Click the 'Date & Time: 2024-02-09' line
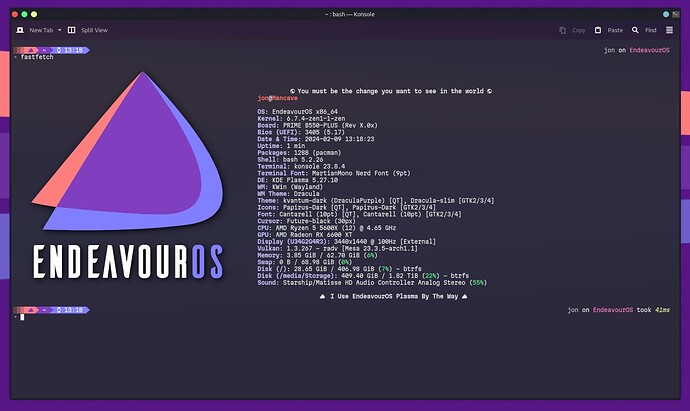Screen dimensions: 690x411 point(316,139)
